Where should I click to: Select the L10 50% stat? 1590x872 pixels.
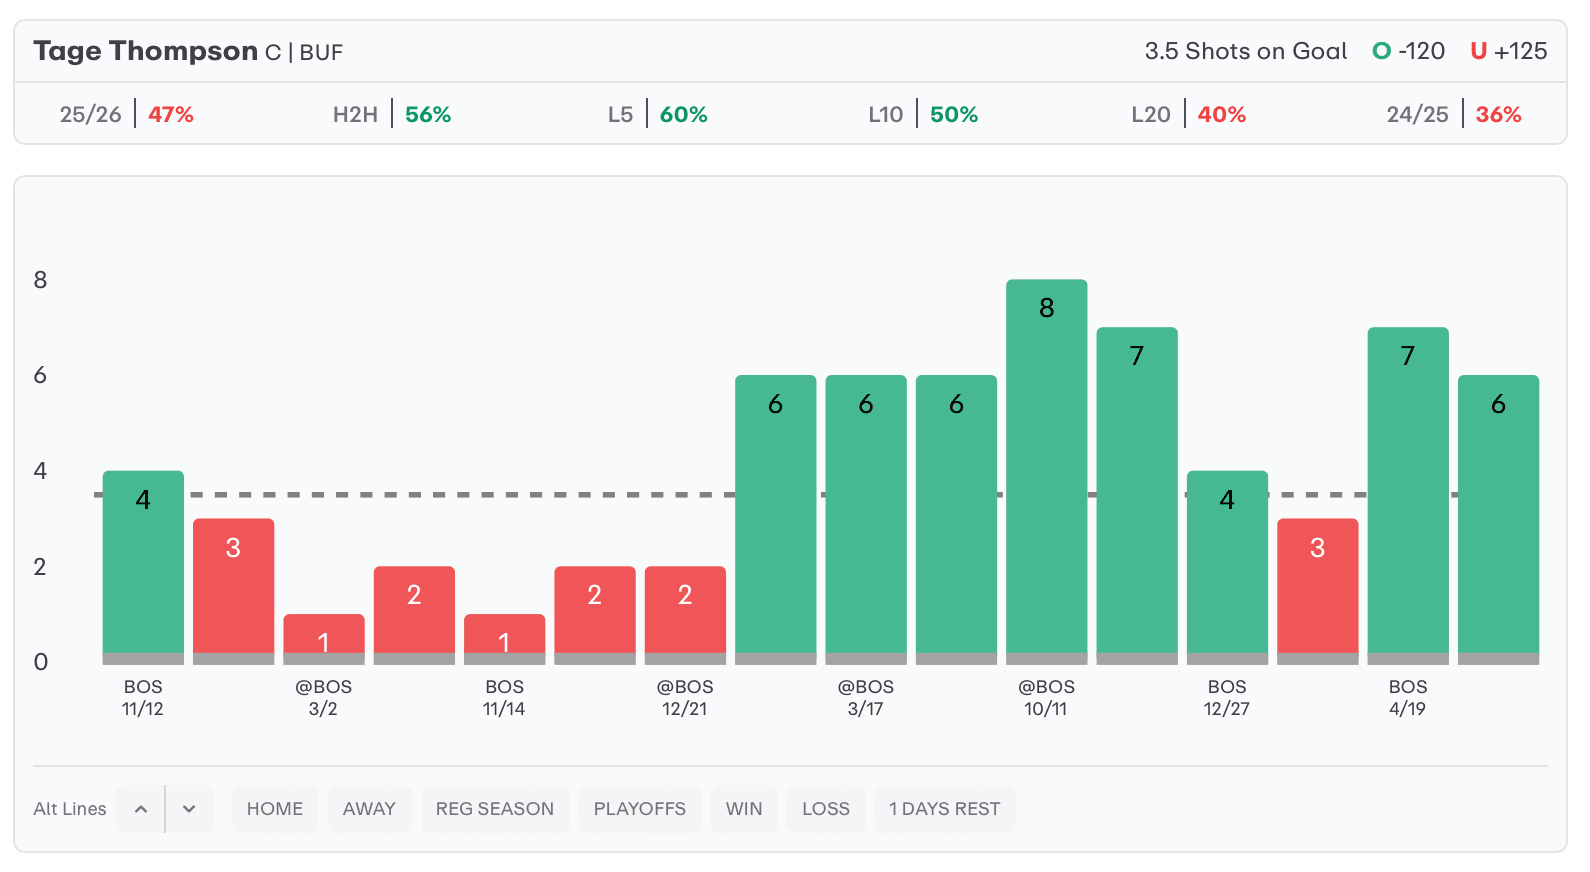pyautogui.click(x=922, y=115)
